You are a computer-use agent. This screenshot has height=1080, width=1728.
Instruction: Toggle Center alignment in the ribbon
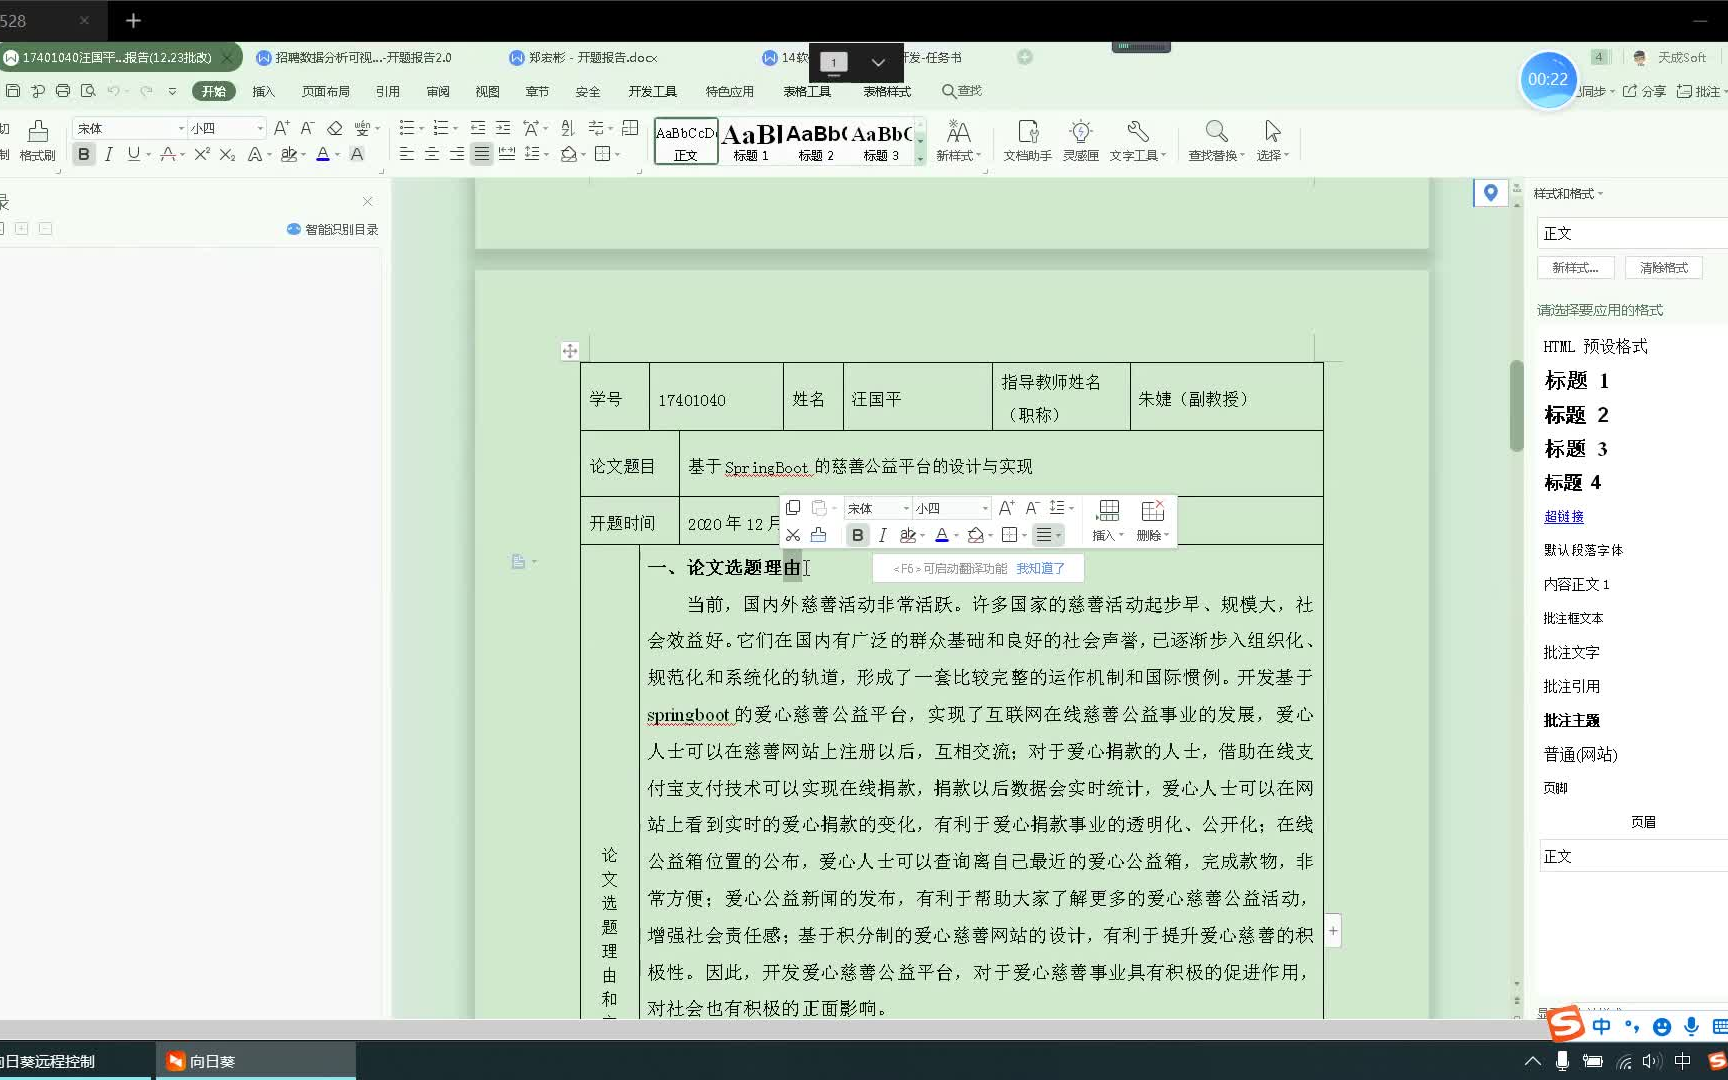coord(432,154)
